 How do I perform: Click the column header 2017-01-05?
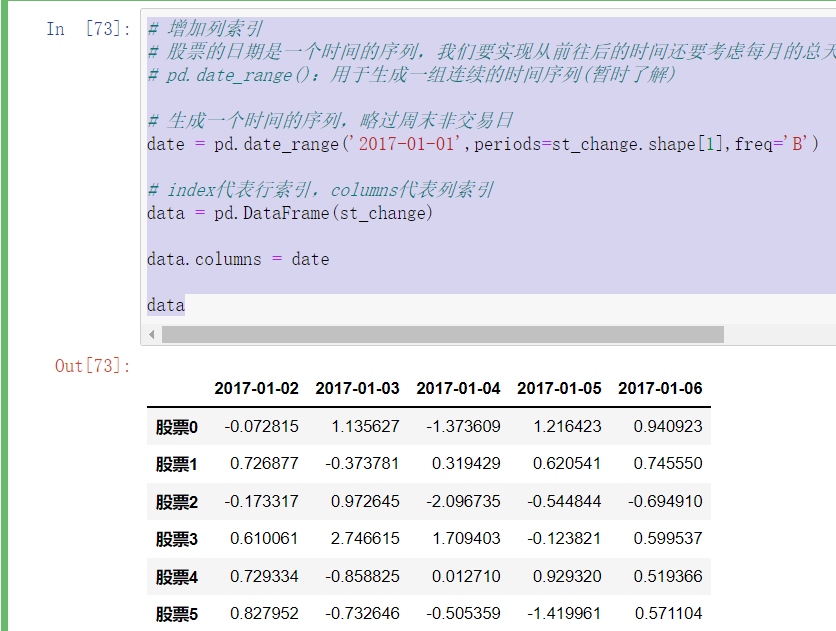point(559,389)
